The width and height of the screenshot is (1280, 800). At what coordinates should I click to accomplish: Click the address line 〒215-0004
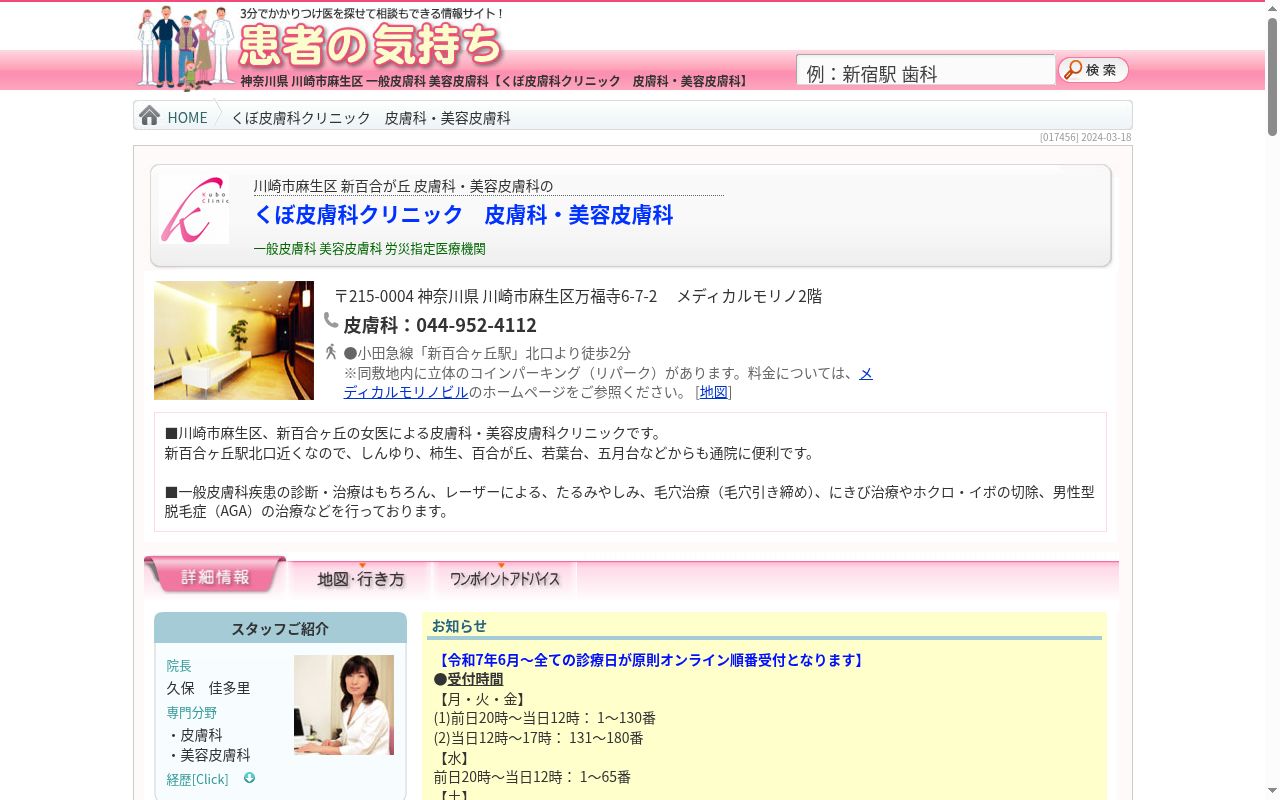click(x=578, y=296)
